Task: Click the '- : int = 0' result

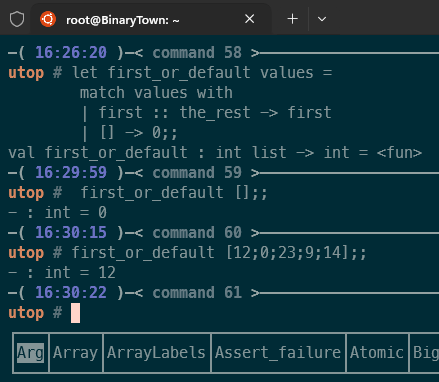Action: click(57, 213)
